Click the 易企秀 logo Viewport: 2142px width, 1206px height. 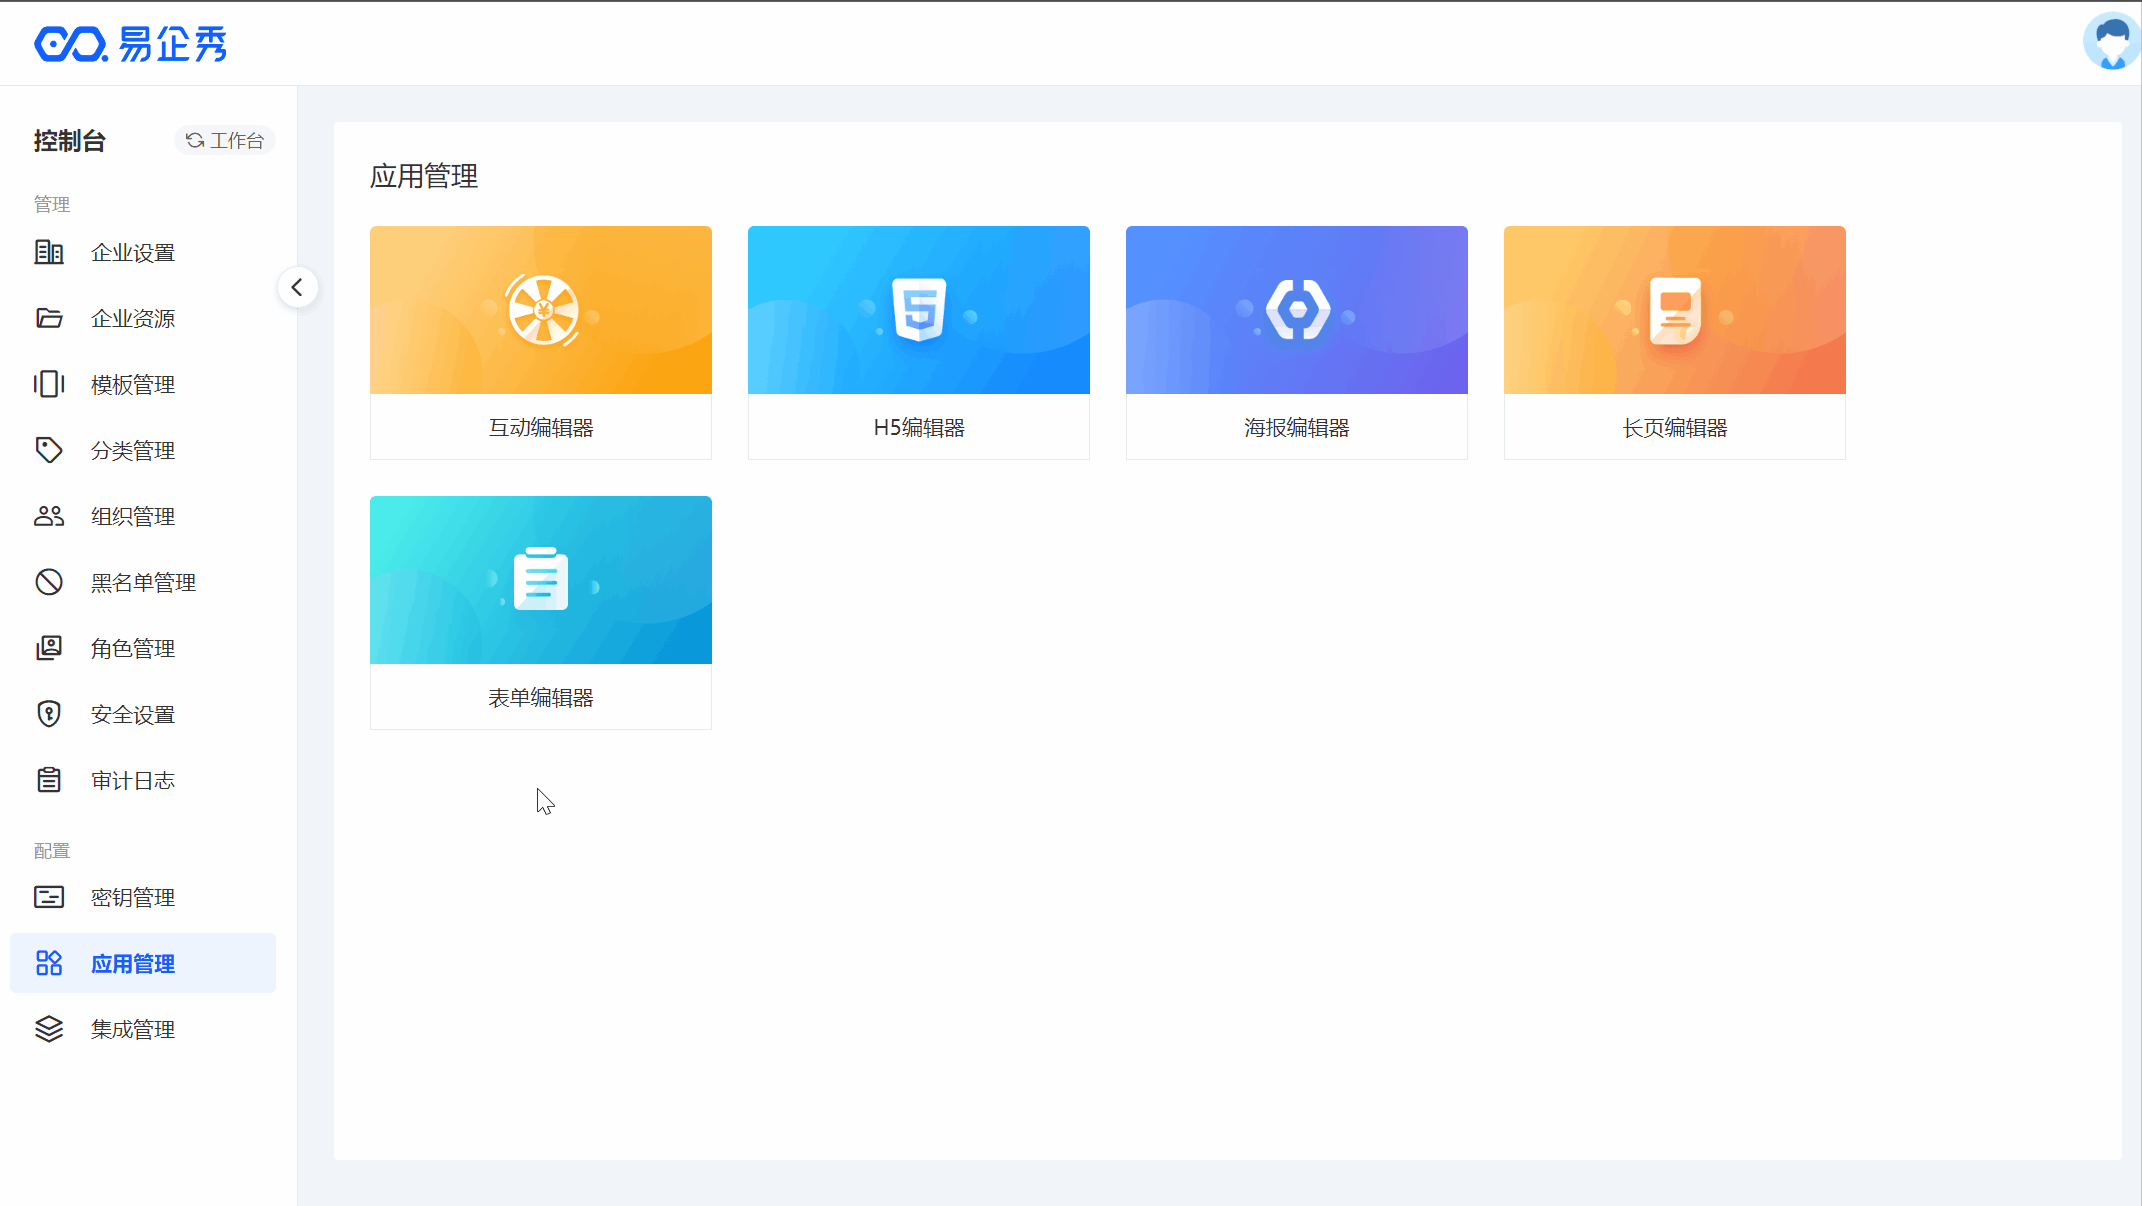click(131, 44)
